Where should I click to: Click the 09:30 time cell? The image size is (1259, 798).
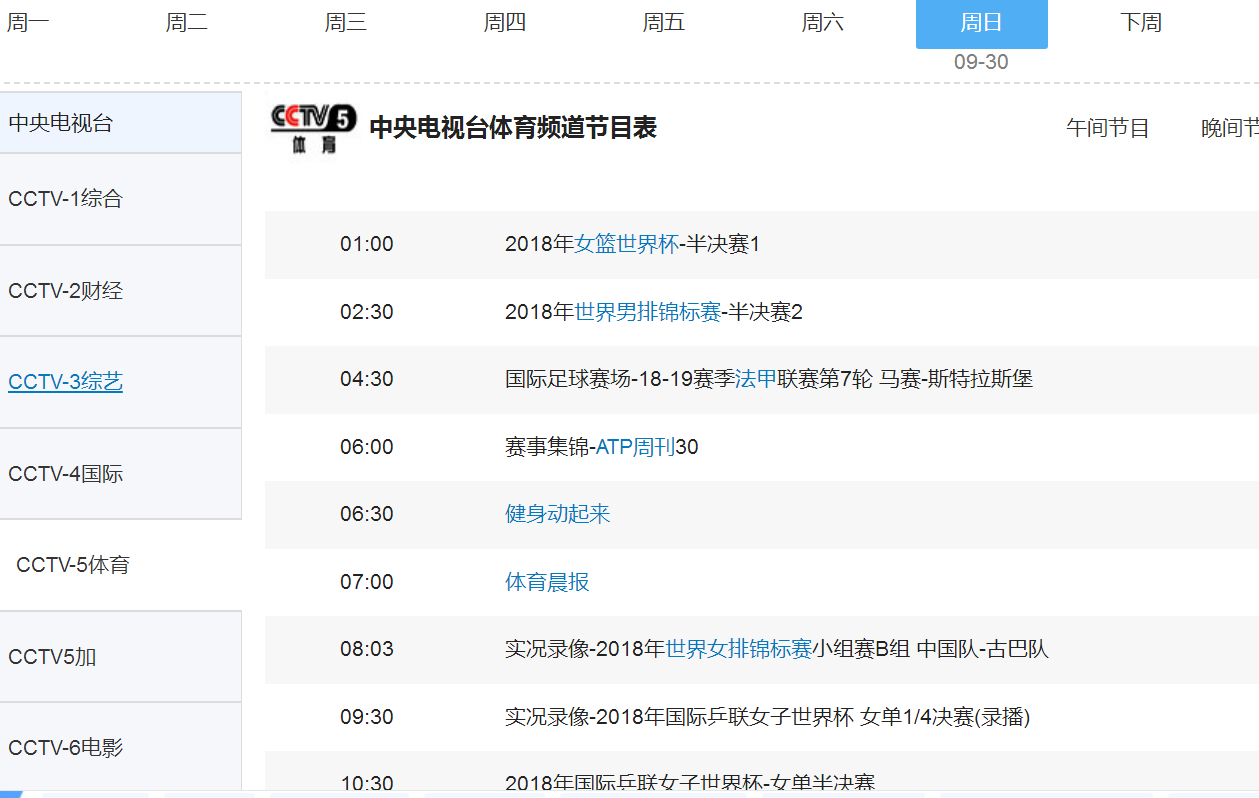coord(367,717)
